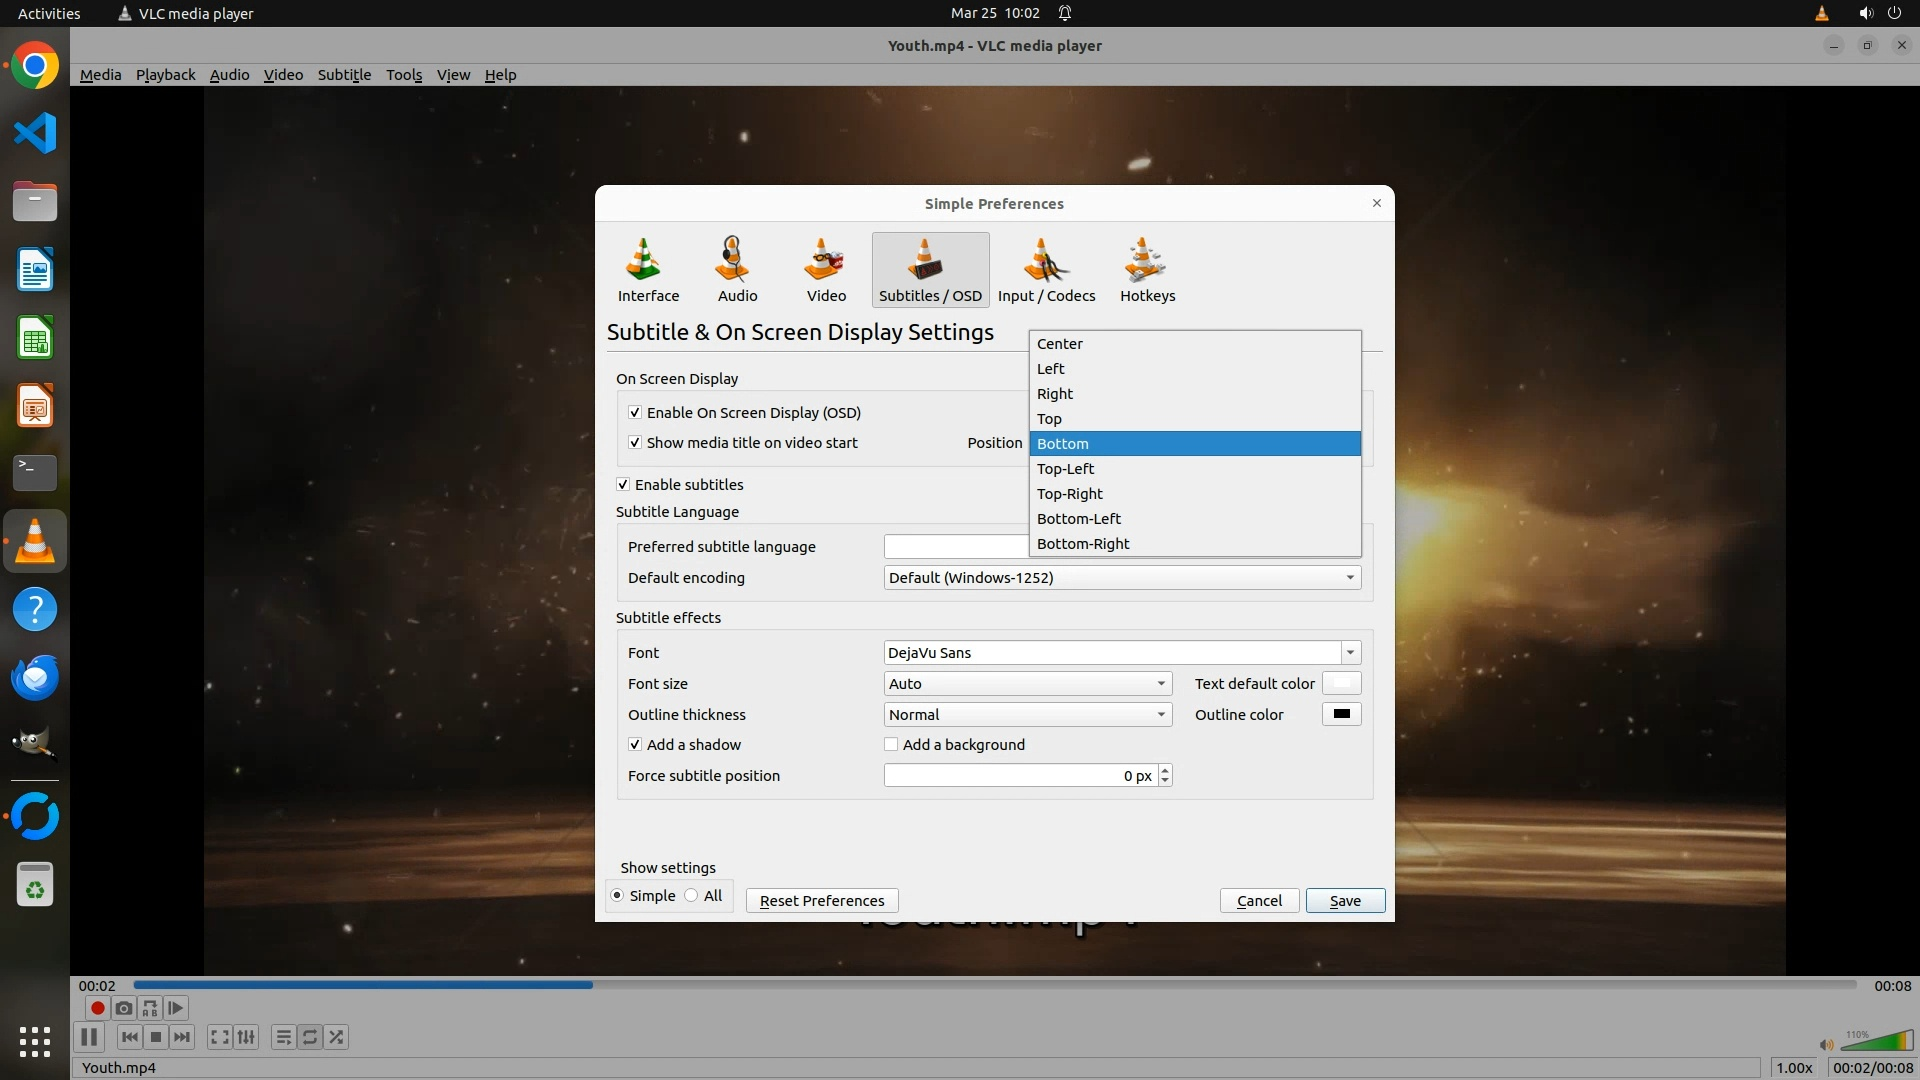Expand the Outline thickness dropdown

pos(1027,714)
